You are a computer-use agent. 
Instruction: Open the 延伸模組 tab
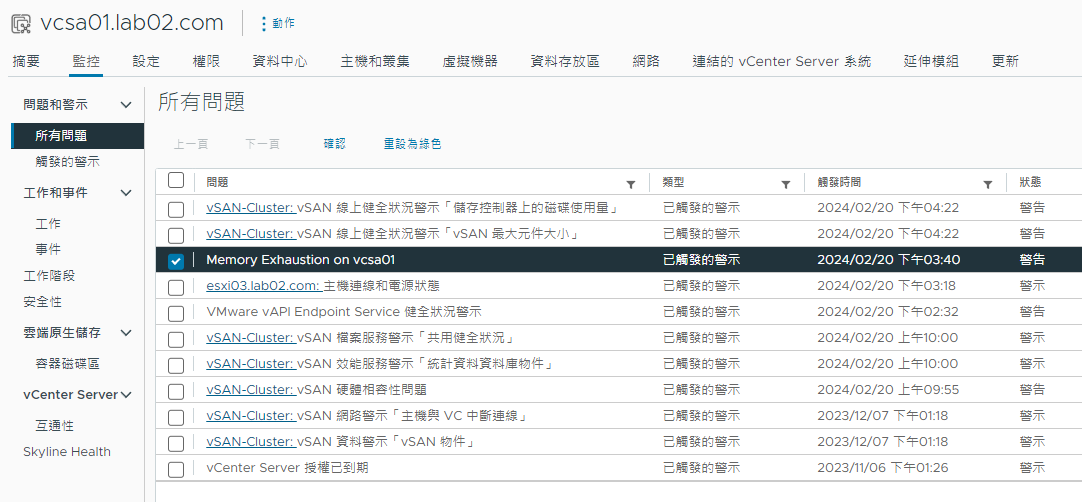(932, 61)
